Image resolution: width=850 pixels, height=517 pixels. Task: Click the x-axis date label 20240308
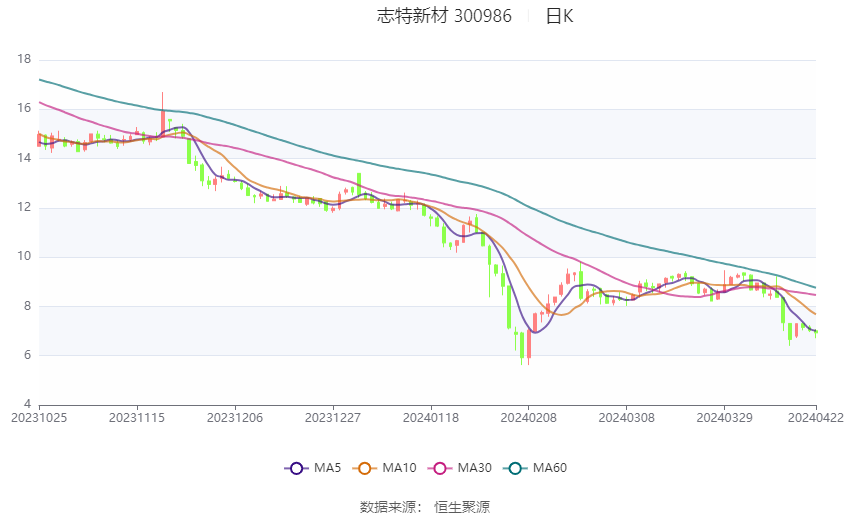(x=627, y=418)
